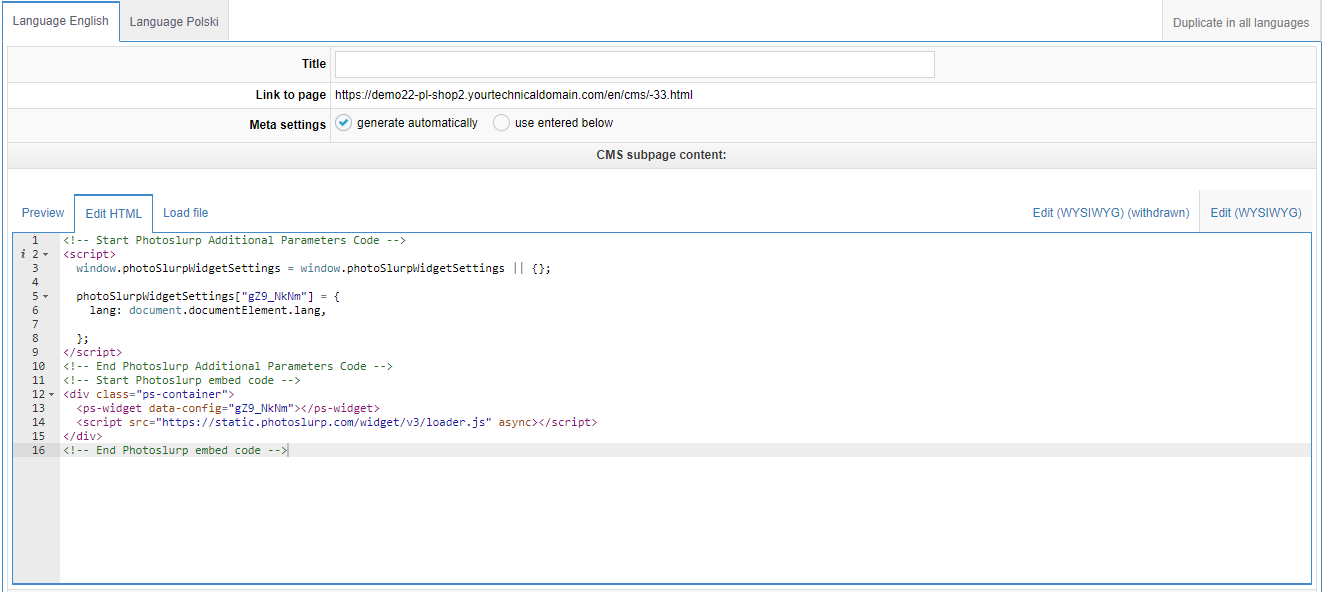The image size is (1327, 592).
Task: Click line number 16 in gutter
Action: click(38, 450)
